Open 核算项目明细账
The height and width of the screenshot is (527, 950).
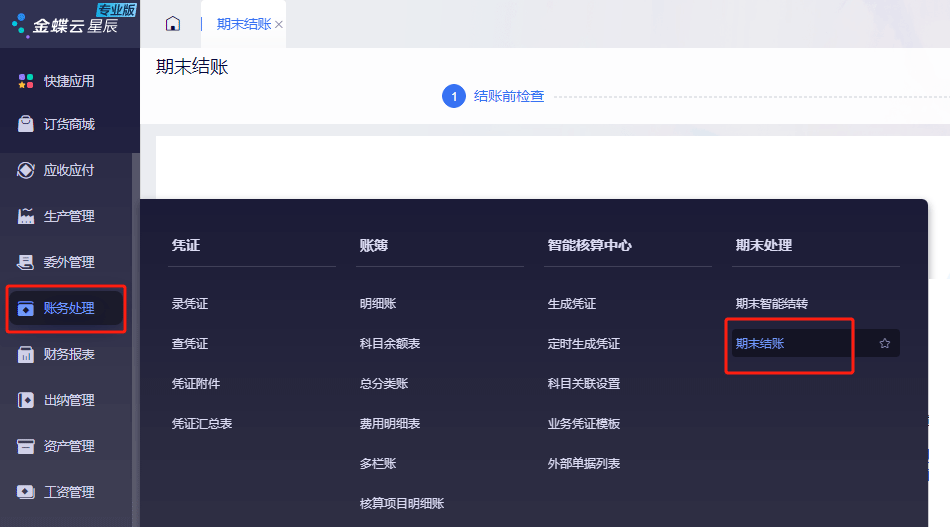402,503
